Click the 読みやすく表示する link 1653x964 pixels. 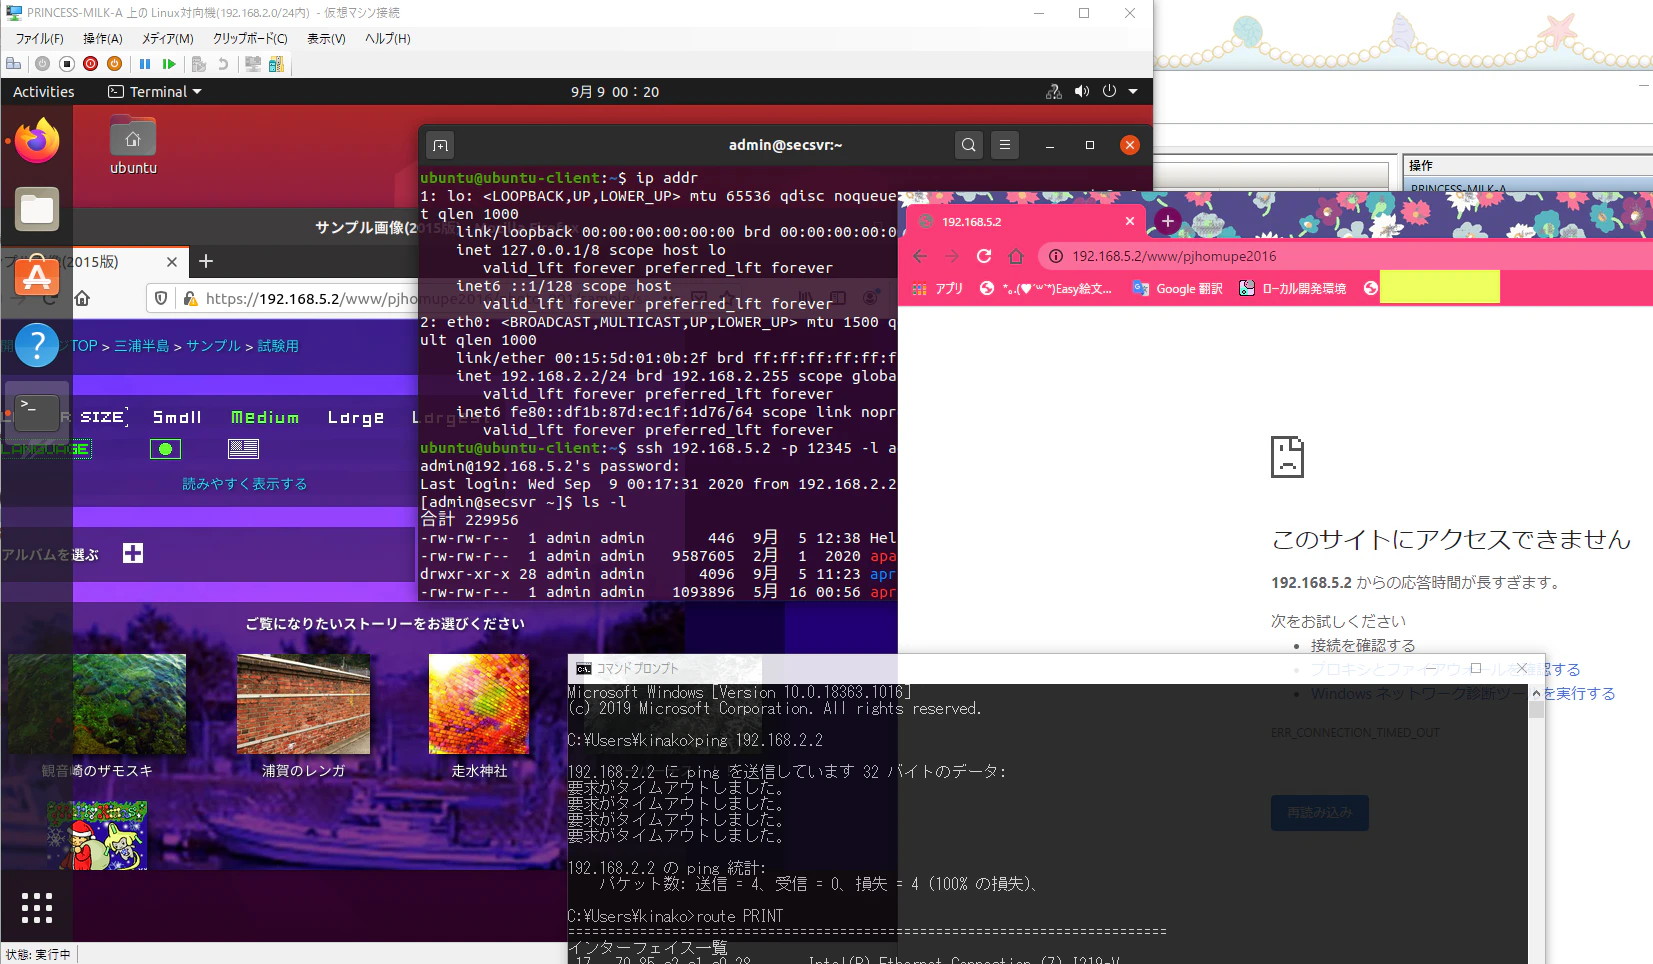[x=244, y=484]
